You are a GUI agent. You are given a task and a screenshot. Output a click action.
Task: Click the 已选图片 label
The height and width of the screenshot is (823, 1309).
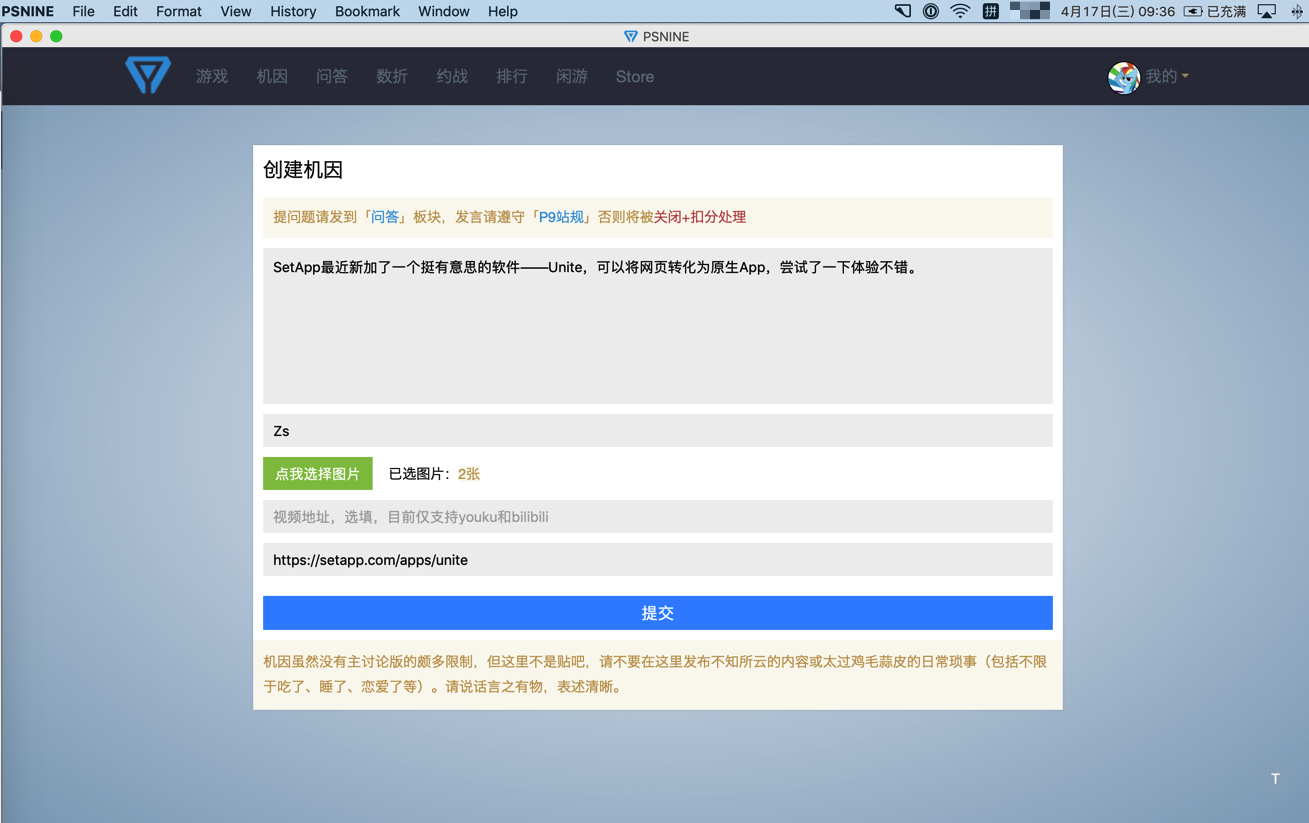click(x=421, y=474)
